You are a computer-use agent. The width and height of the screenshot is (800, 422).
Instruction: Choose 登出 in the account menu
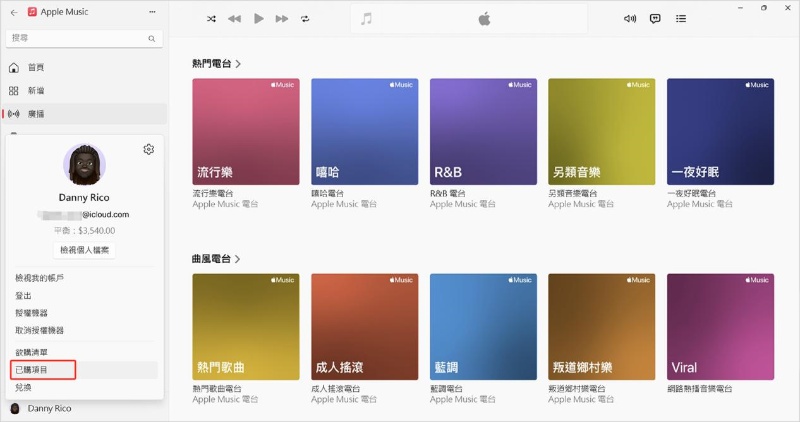click(23, 296)
